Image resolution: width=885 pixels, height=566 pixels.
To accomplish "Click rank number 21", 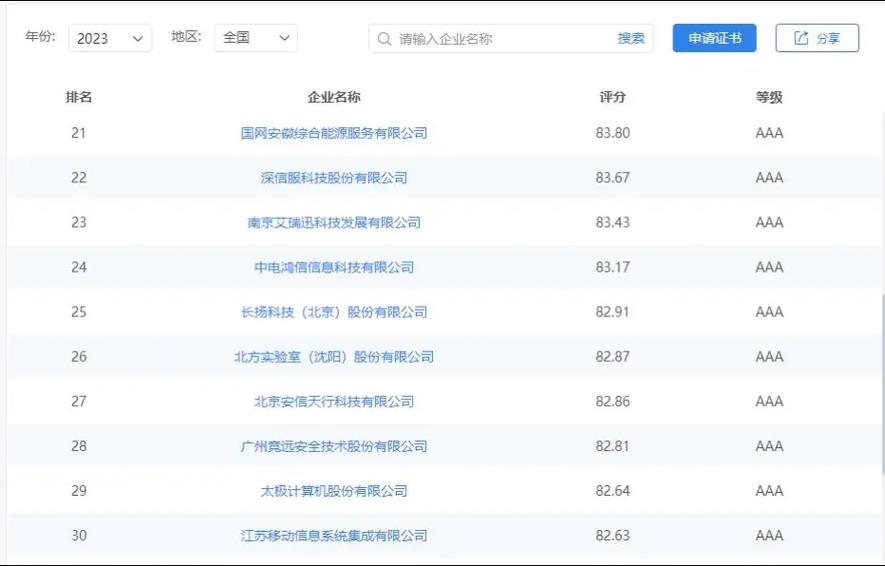I will point(78,133).
